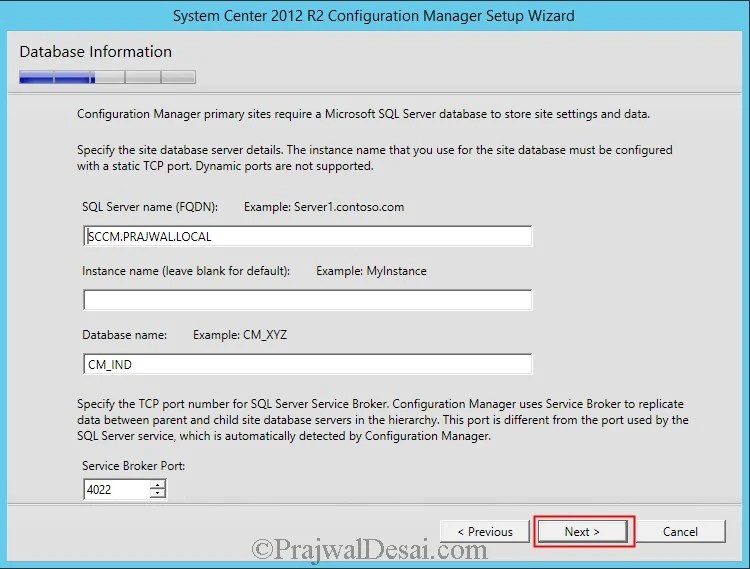This screenshot has height=569, width=750.
Task: Click 'Instance name (leave blank for default):' label
Action: (186, 271)
